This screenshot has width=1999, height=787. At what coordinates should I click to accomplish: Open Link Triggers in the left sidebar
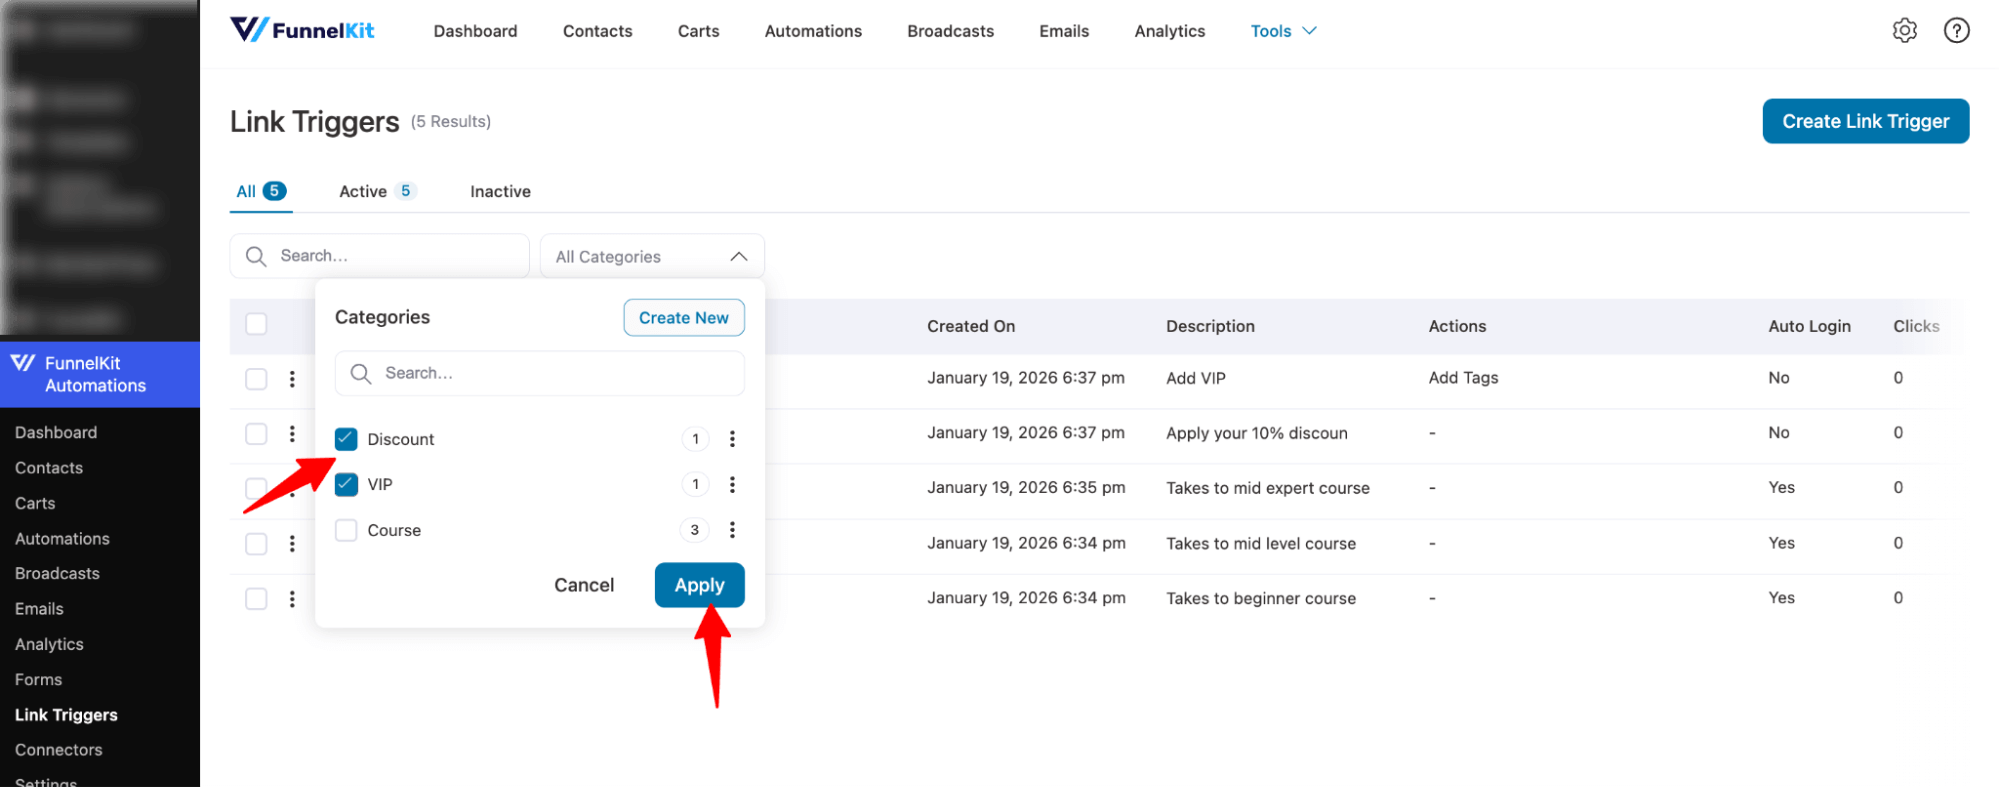[x=66, y=715]
